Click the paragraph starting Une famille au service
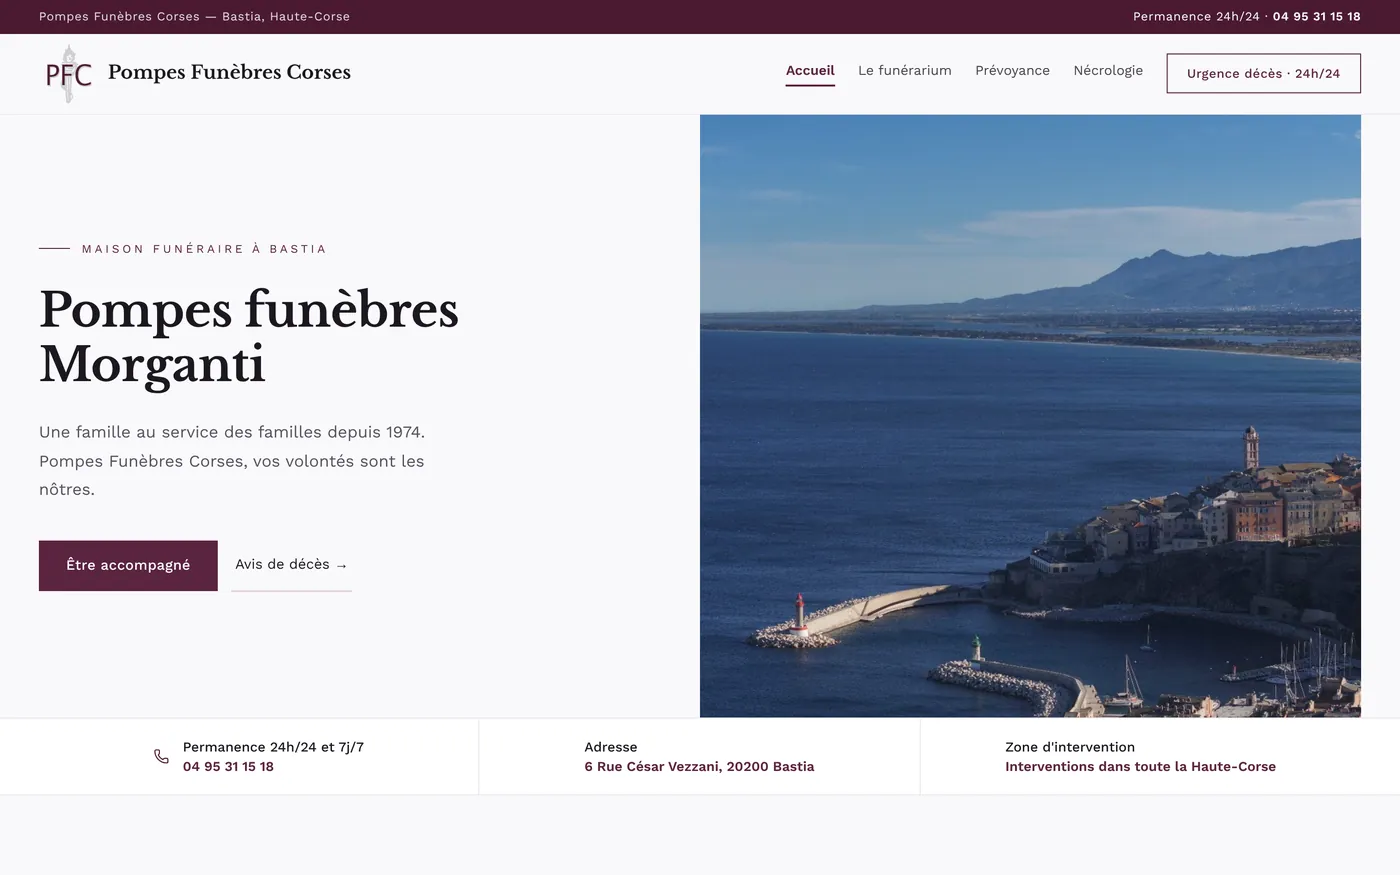This screenshot has width=1400, height=875. pos(232,461)
